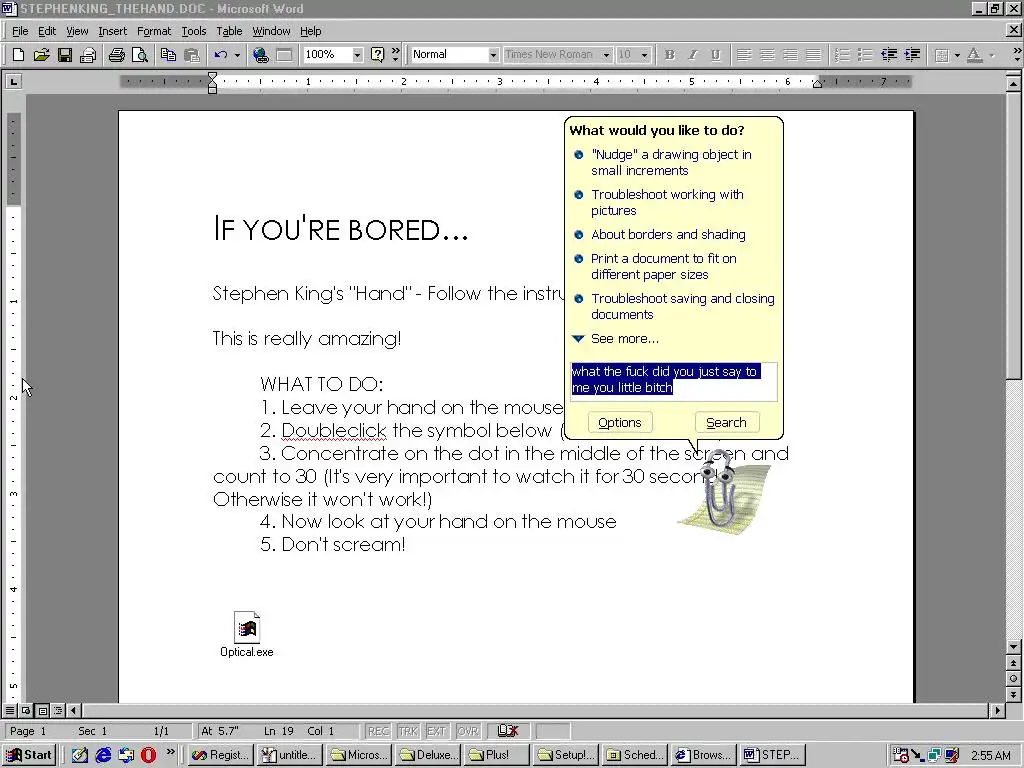Open the File menu

tap(20, 31)
